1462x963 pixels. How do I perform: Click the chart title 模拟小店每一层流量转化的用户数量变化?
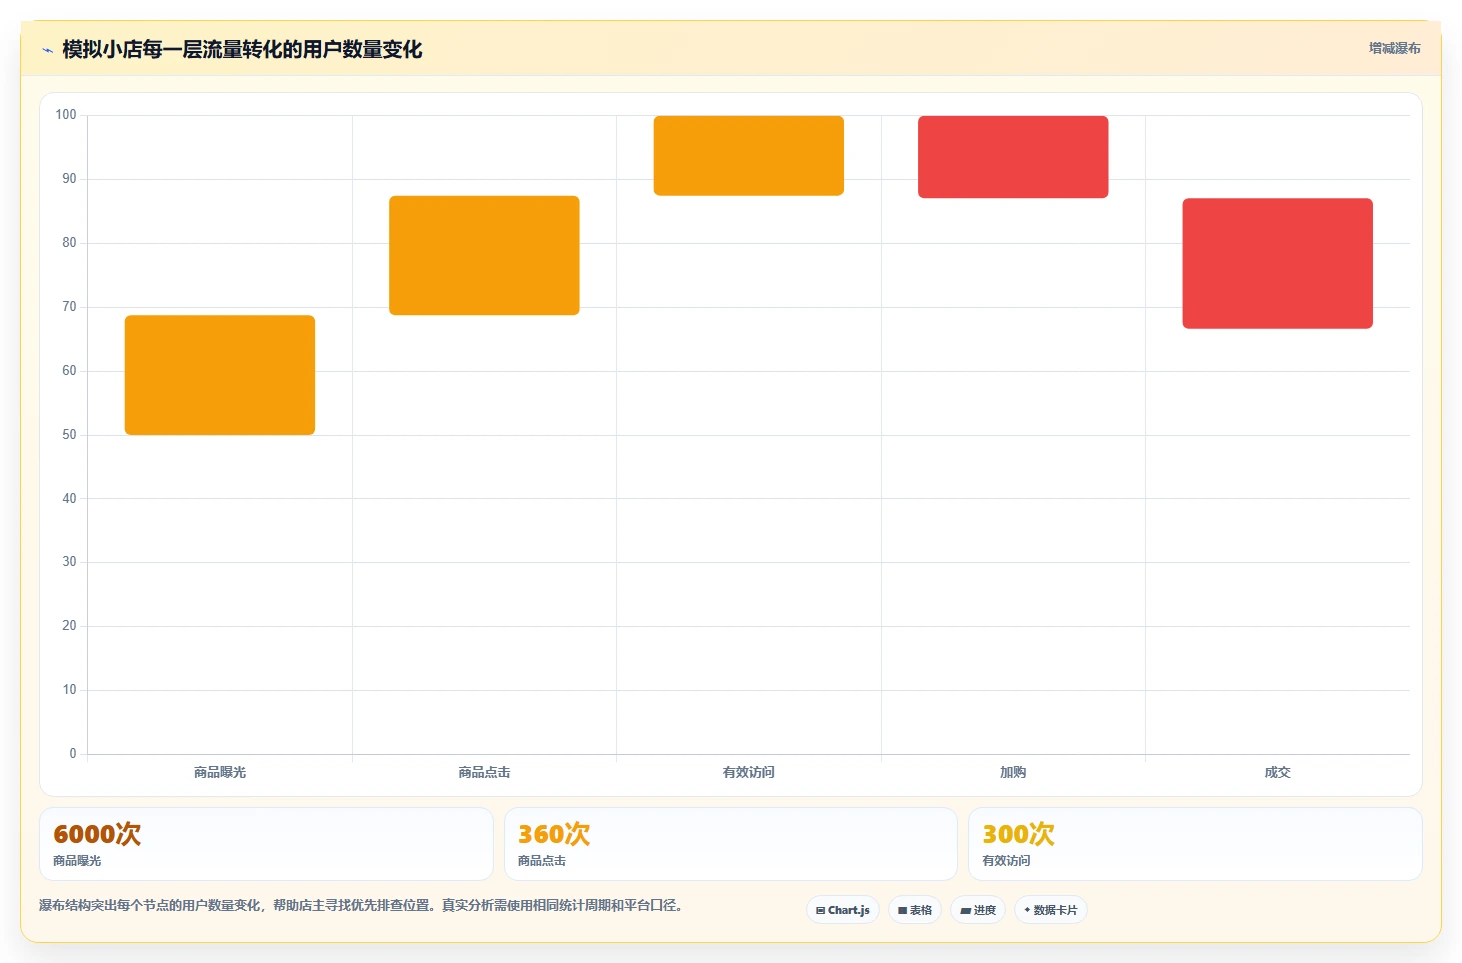click(242, 50)
